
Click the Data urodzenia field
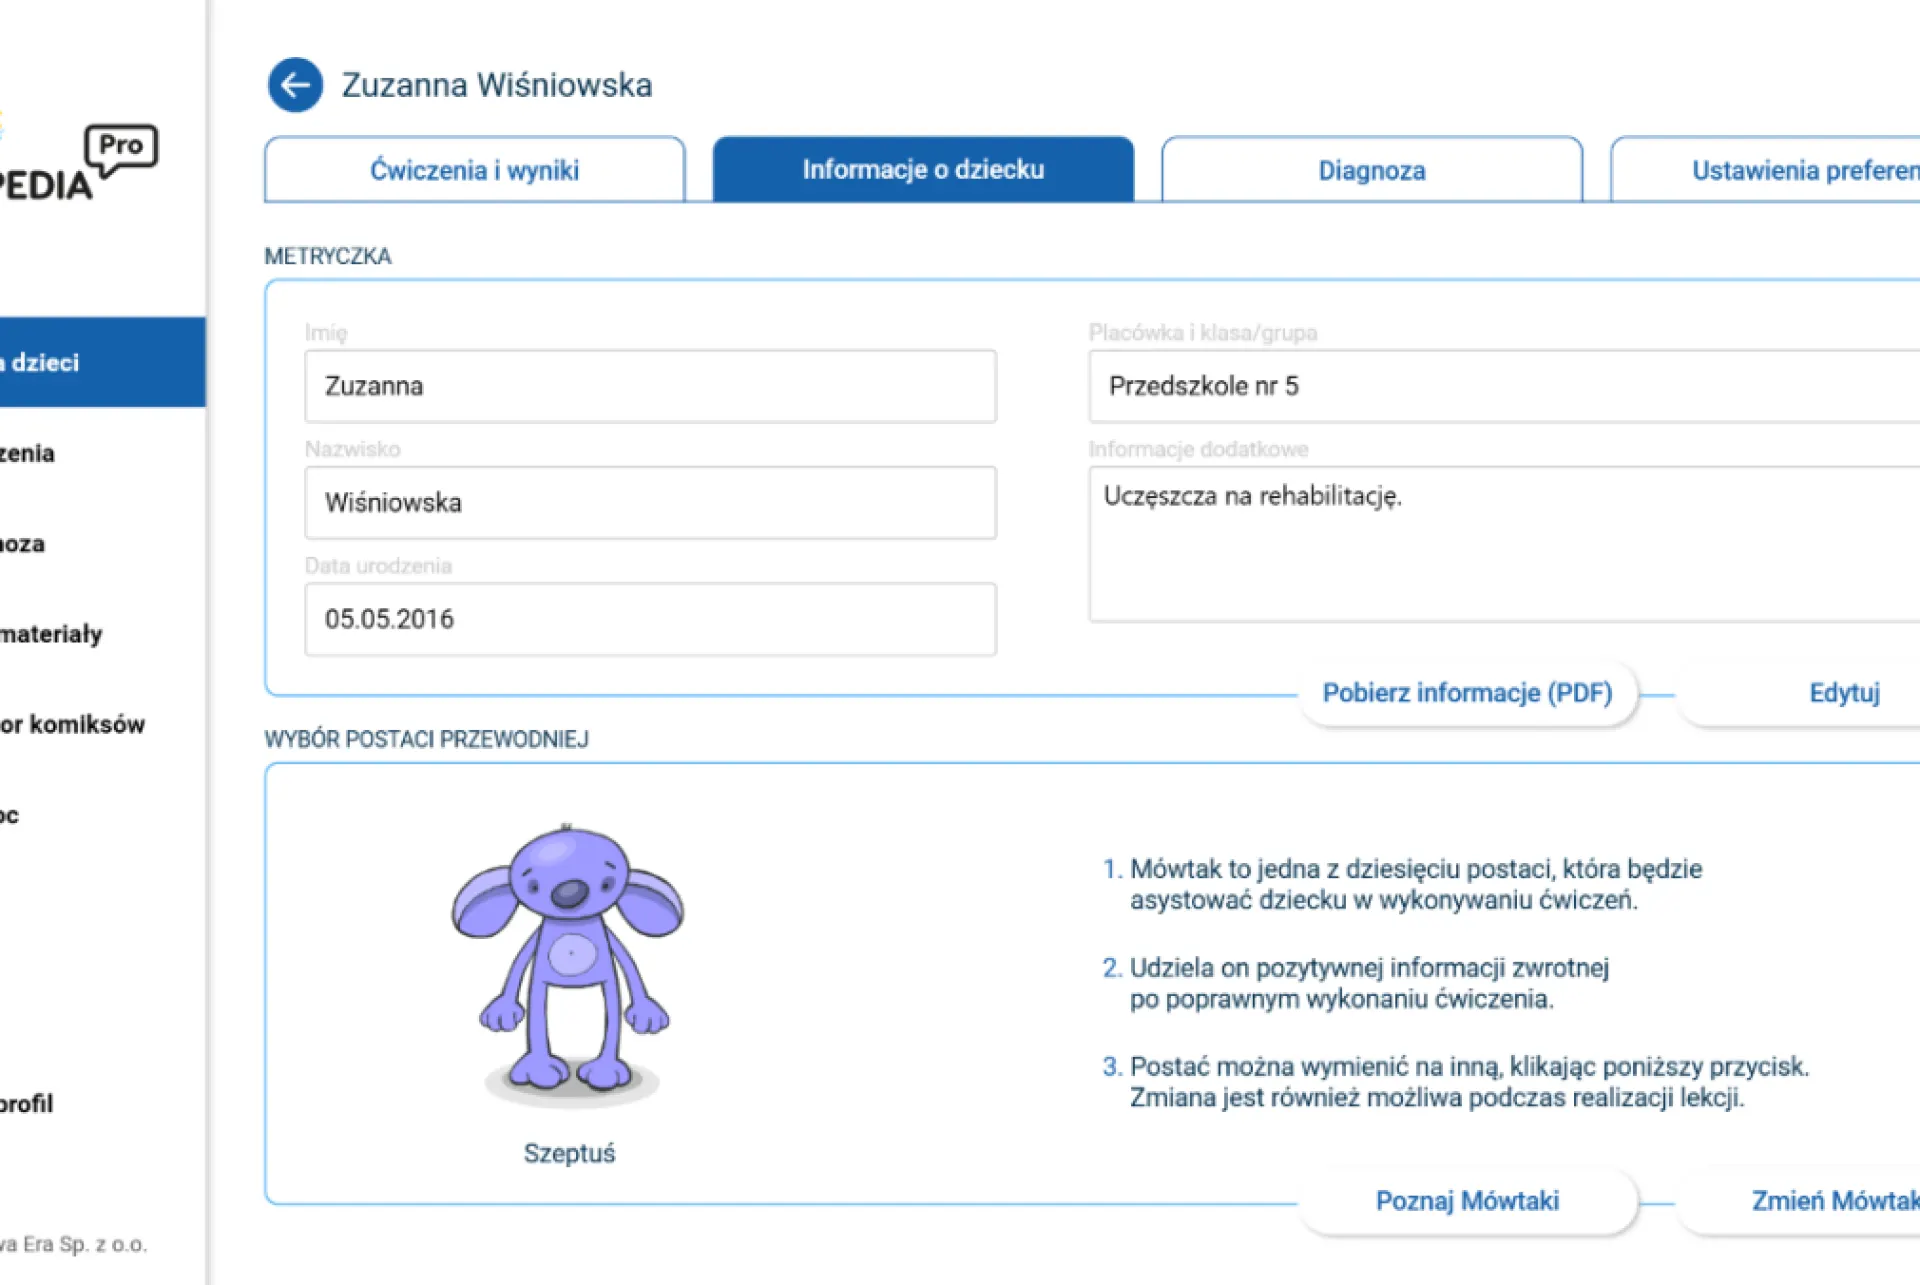coord(650,619)
